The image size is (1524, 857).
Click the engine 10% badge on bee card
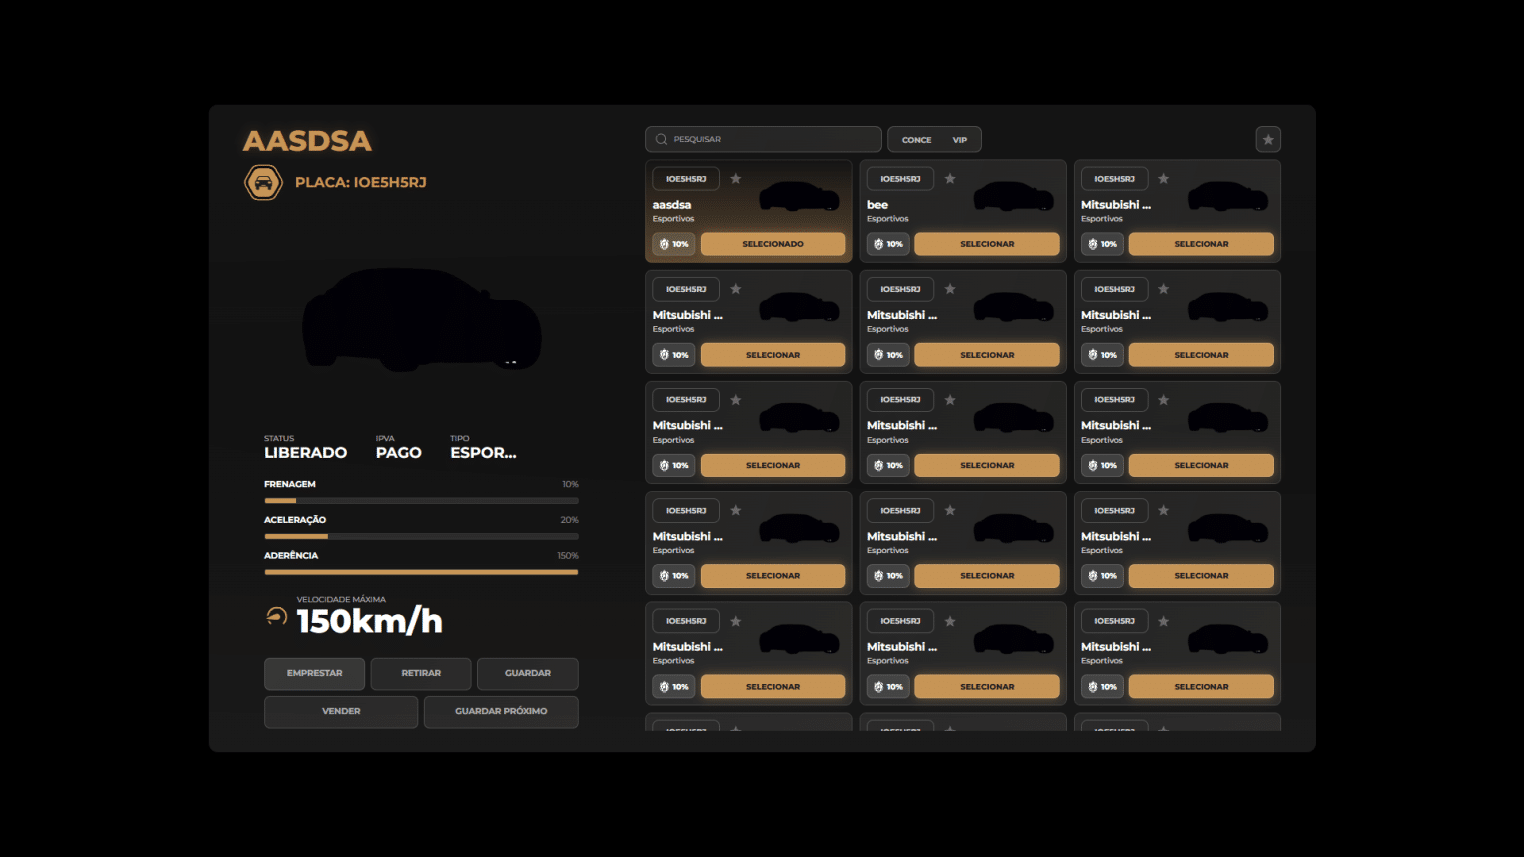point(887,244)
